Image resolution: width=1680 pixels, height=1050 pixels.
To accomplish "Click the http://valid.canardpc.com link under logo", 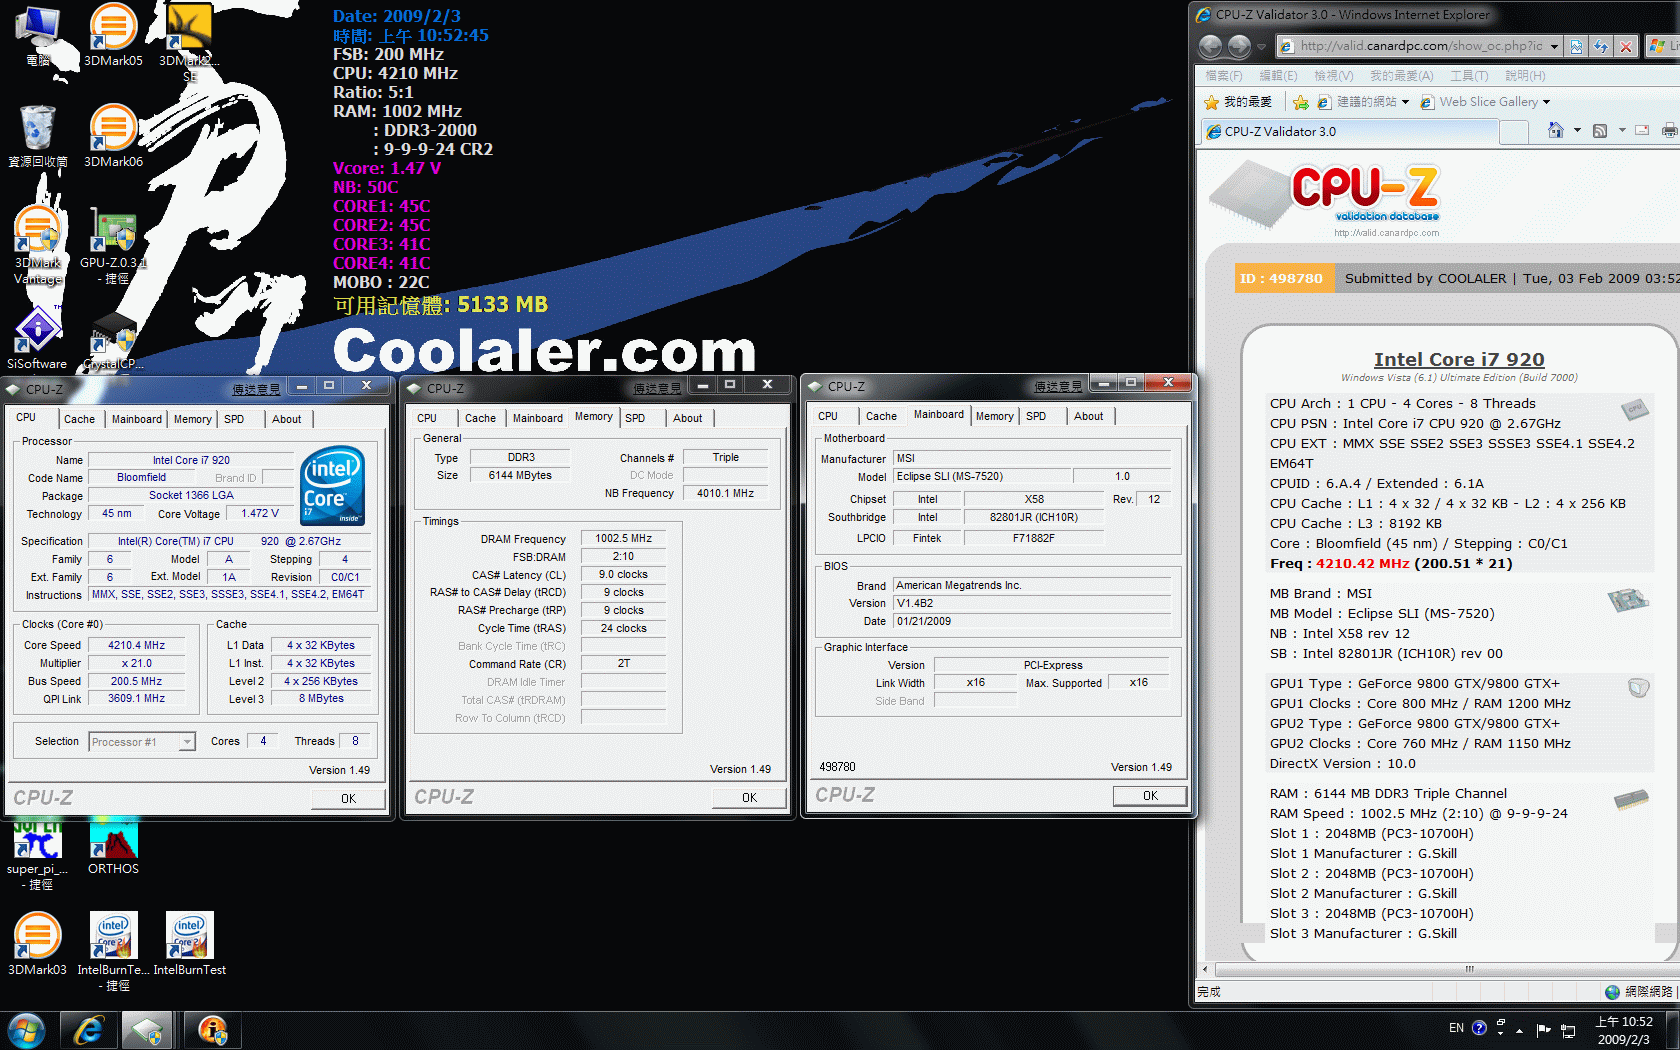I will (x=1386, y=233).
